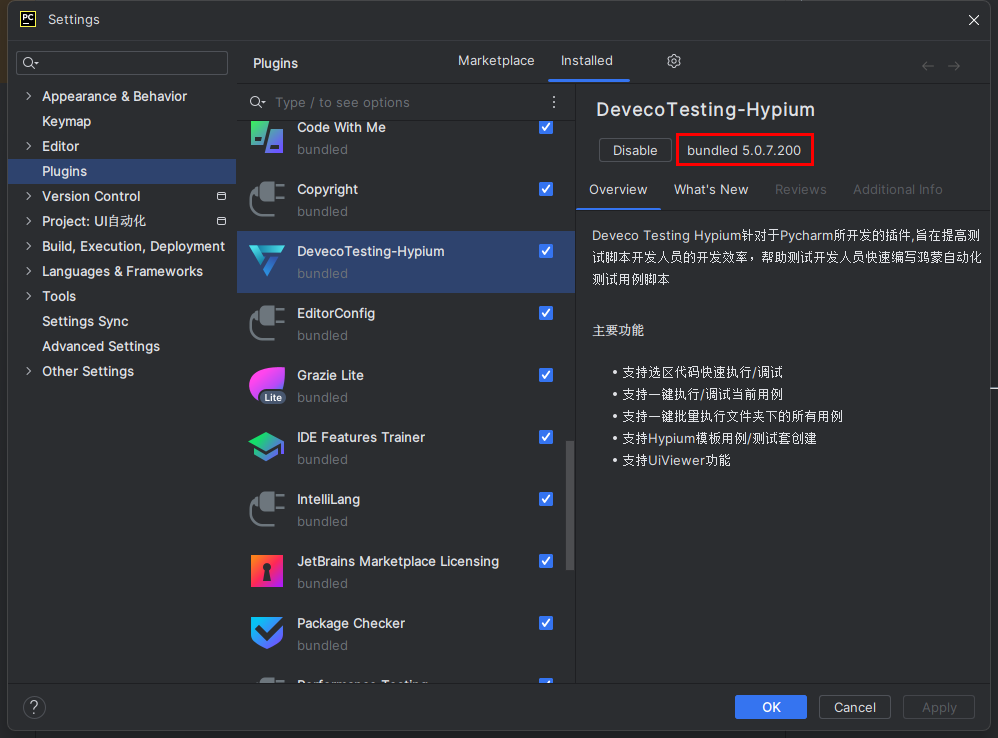The height and width of the screenshot is (738, 998).
Task: Click the Apply button
Action: pos(939,707)
